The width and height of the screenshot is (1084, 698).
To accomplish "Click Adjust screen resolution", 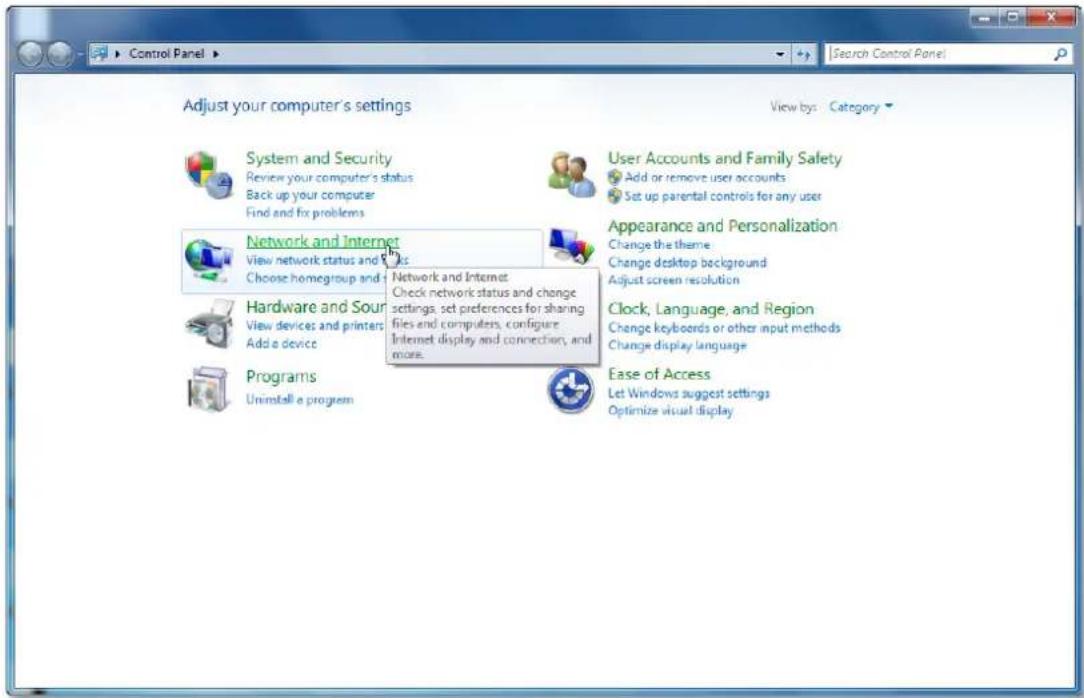I will (673, 280).
